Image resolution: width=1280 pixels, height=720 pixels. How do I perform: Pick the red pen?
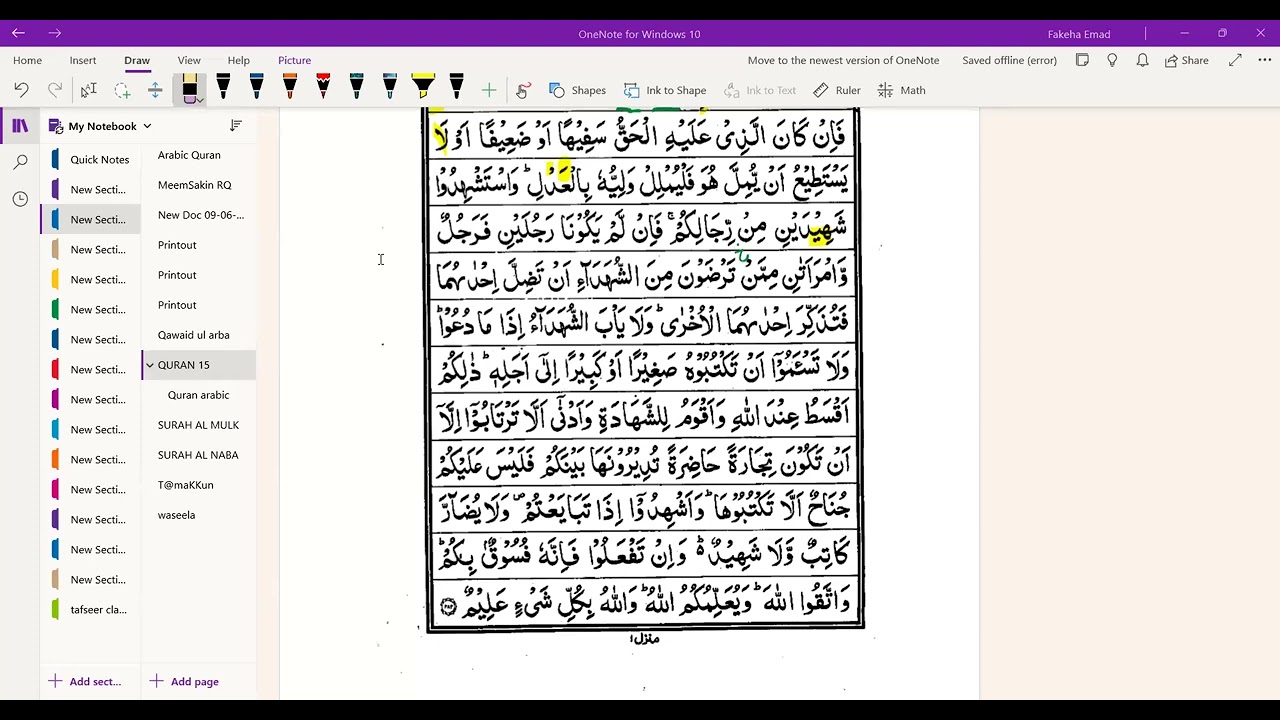323,87
